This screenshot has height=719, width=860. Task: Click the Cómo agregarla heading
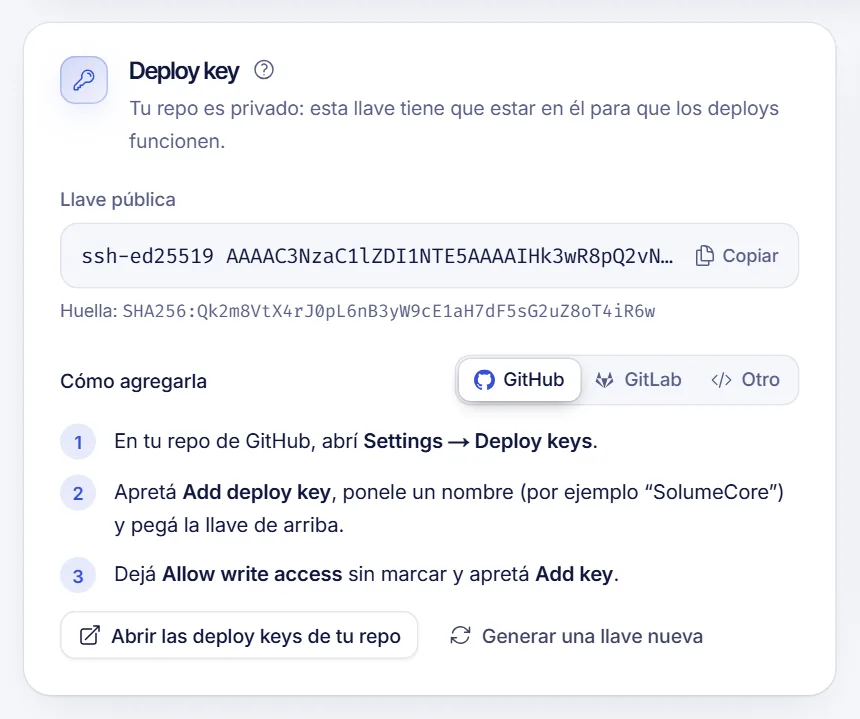[x=133, y=381]
